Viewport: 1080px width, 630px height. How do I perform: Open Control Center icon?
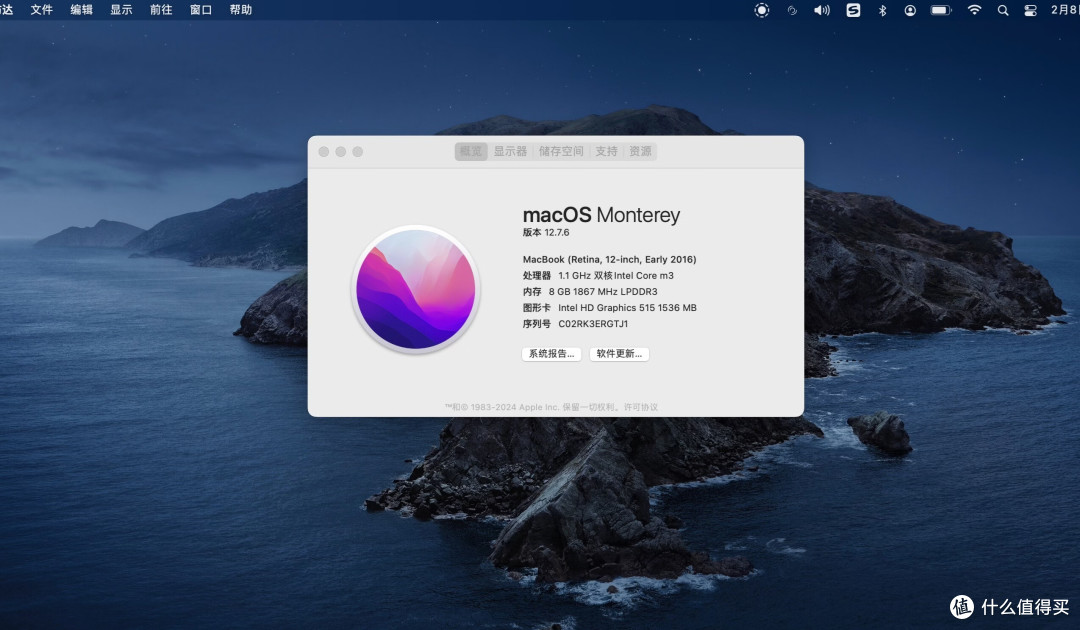[x=1030, y=10]
